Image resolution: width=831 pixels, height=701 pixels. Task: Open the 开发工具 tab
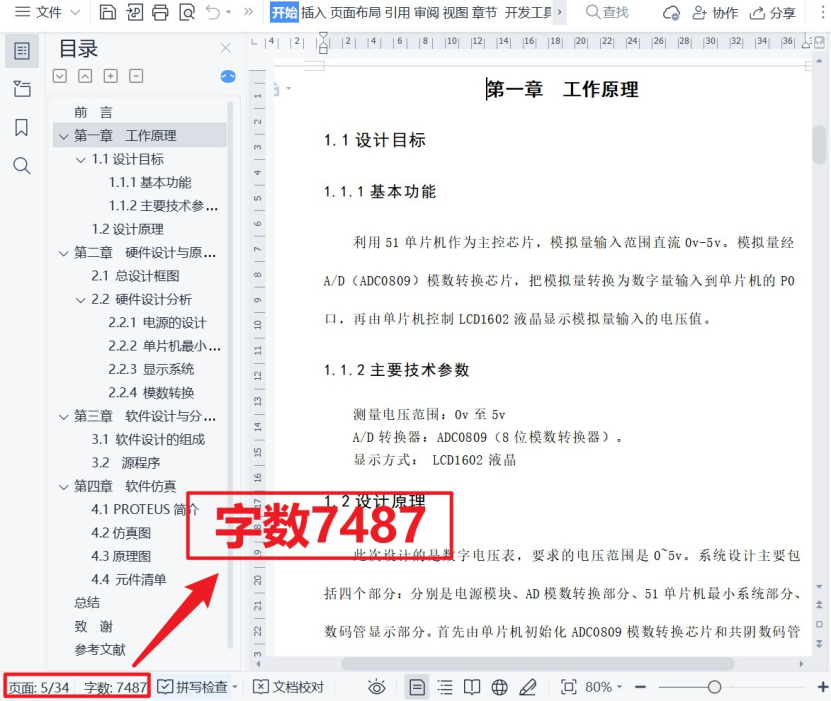tap(528, 12)
